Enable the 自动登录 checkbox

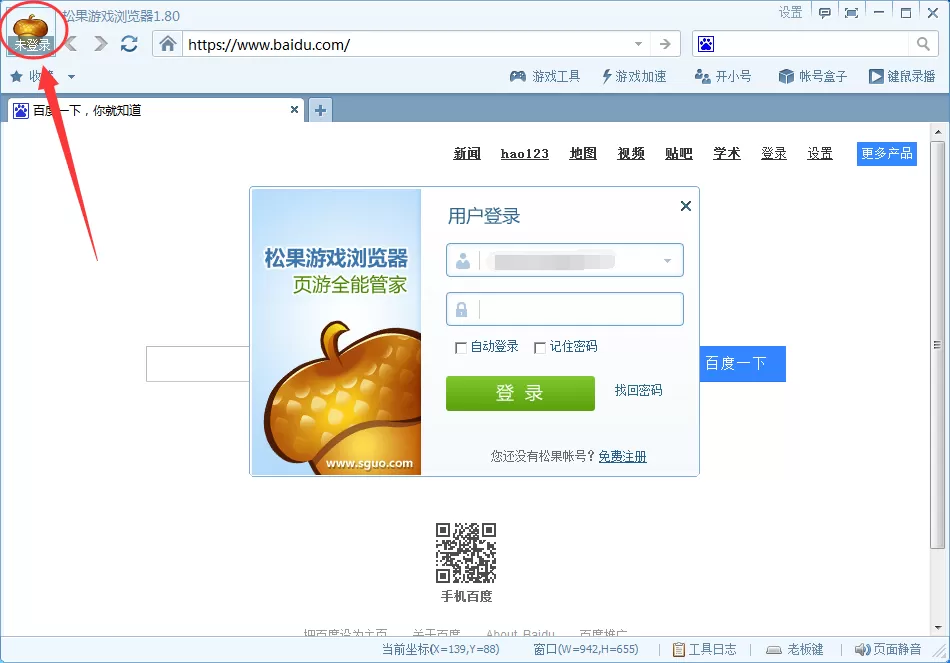tap(461, 347)
